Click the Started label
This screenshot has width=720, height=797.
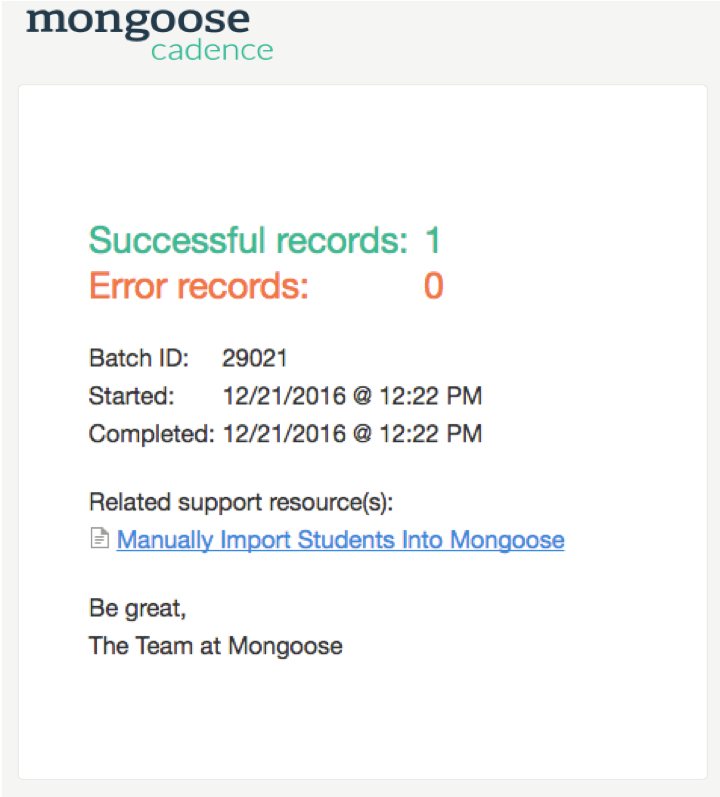[x=131, y=396]
